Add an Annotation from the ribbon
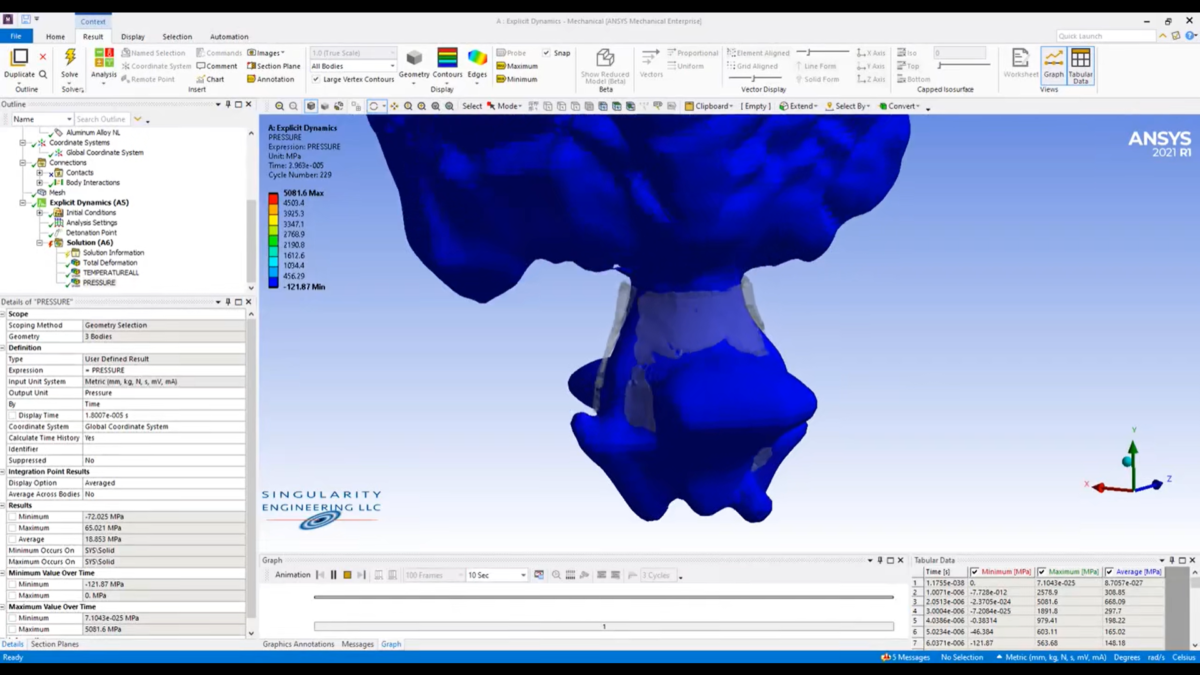Image resolution: width=1200 pixels, height=675 pixels. 271,79
